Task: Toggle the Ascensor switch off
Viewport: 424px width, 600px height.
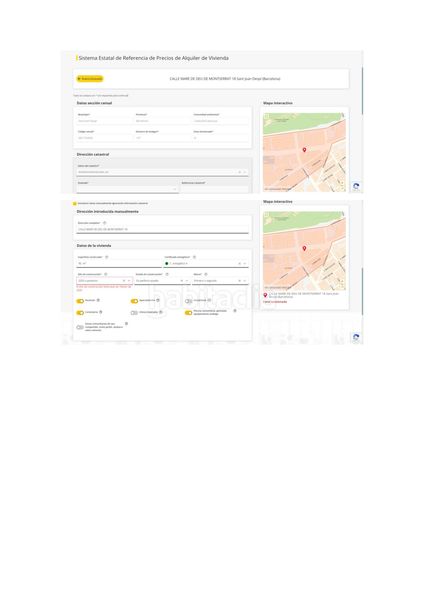Action: (80, 301)
